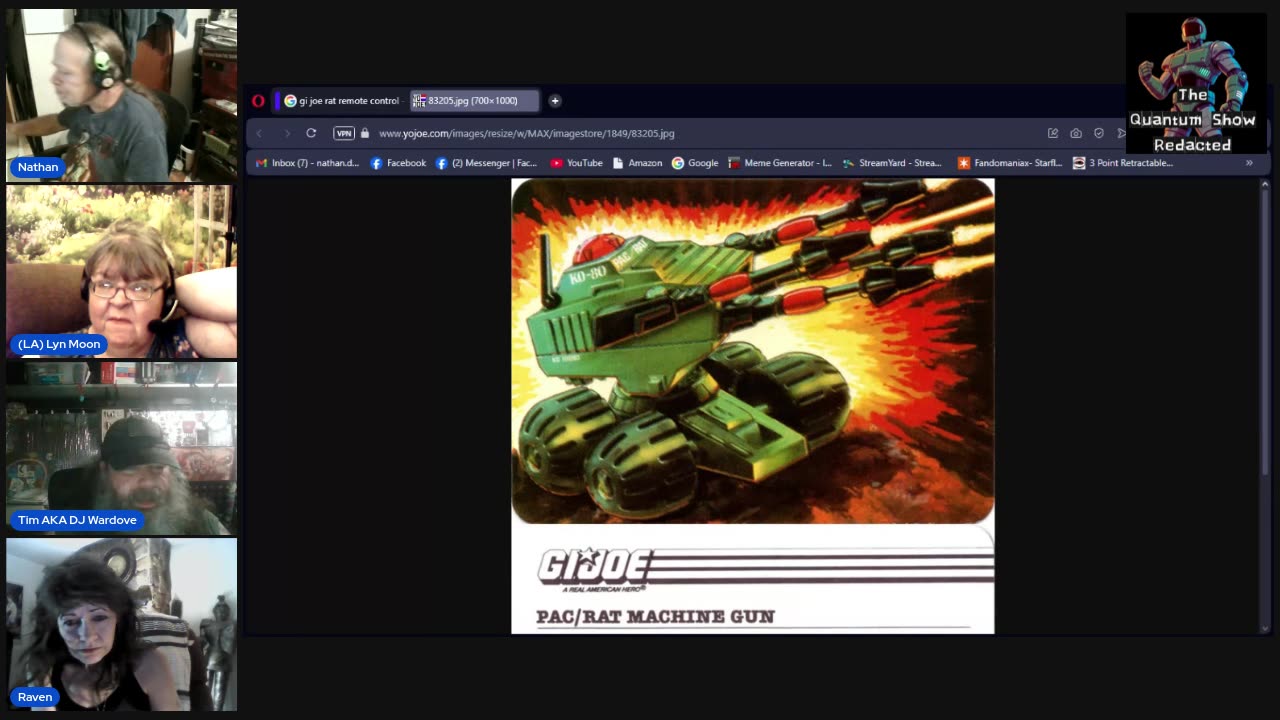The height and width of the screenshot is (720, 1280).
Task: Open the YouTube bookmark
Action: click(x=577, y=163)
